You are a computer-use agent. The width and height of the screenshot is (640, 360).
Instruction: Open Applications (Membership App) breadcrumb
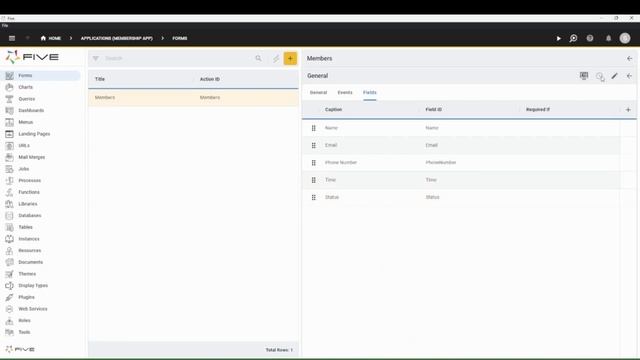[117, 38]
